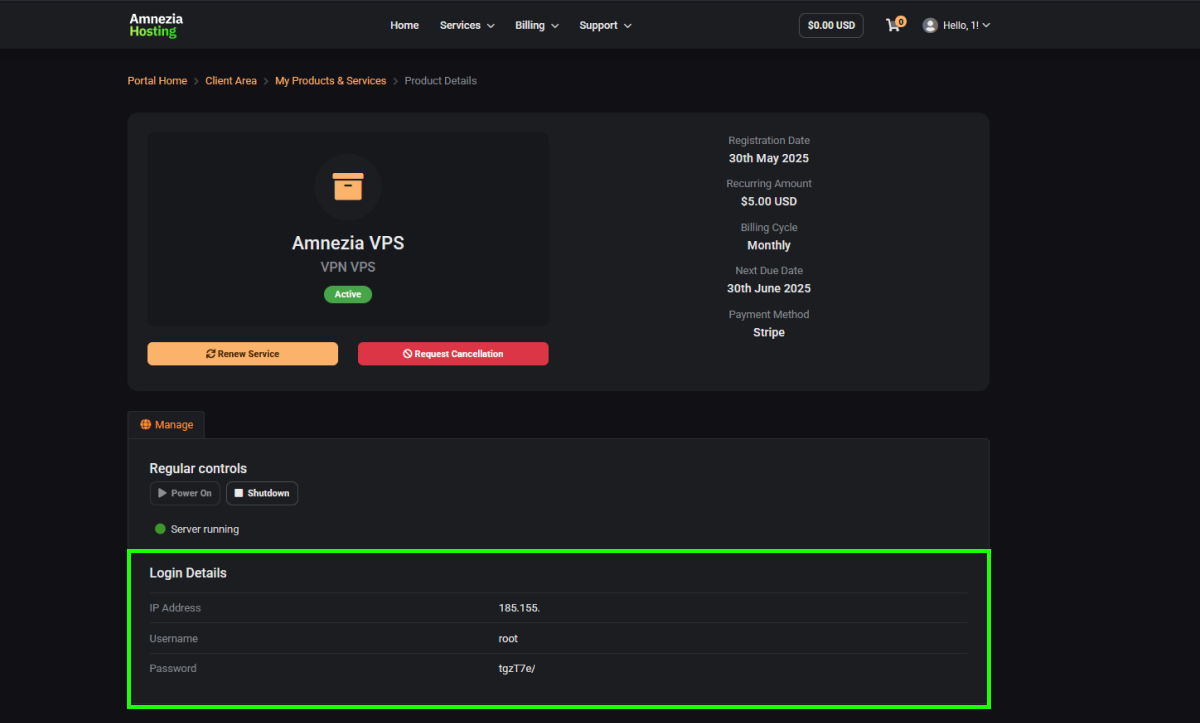
Task: Click the Renew Service button
Action: (x=243, y=354)
